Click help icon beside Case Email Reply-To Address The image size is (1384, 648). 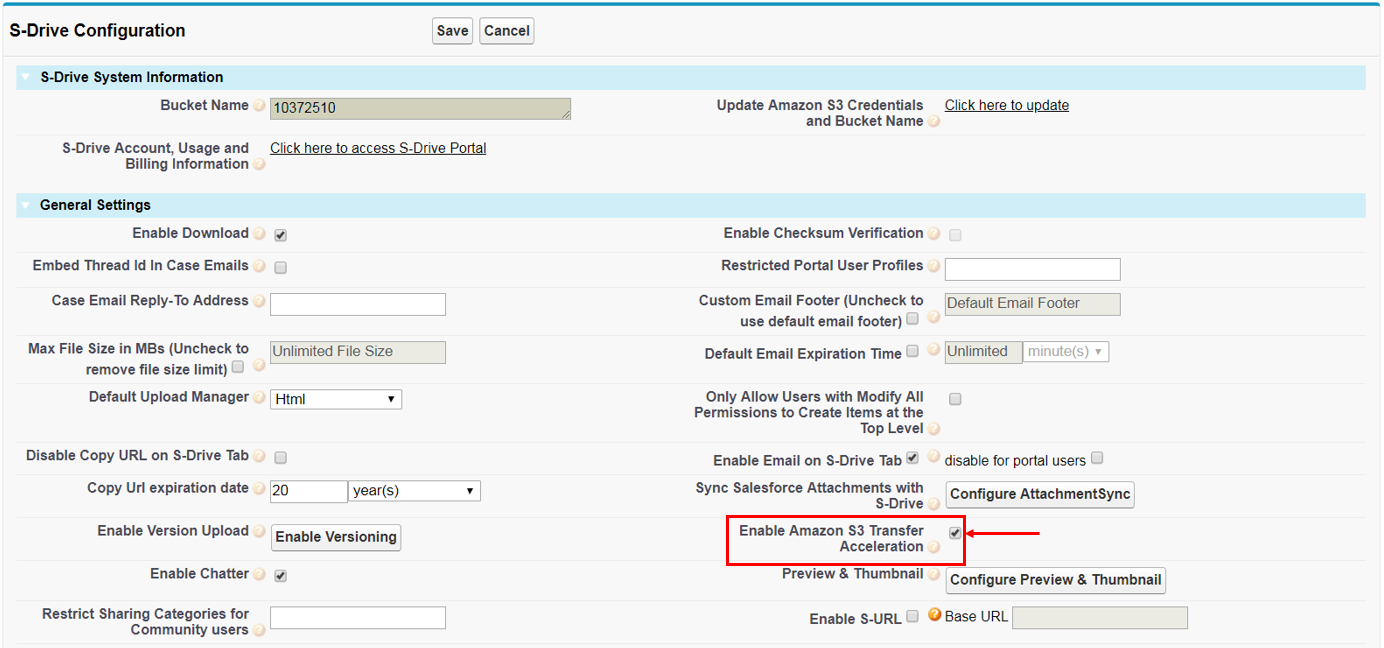(259, 301)
